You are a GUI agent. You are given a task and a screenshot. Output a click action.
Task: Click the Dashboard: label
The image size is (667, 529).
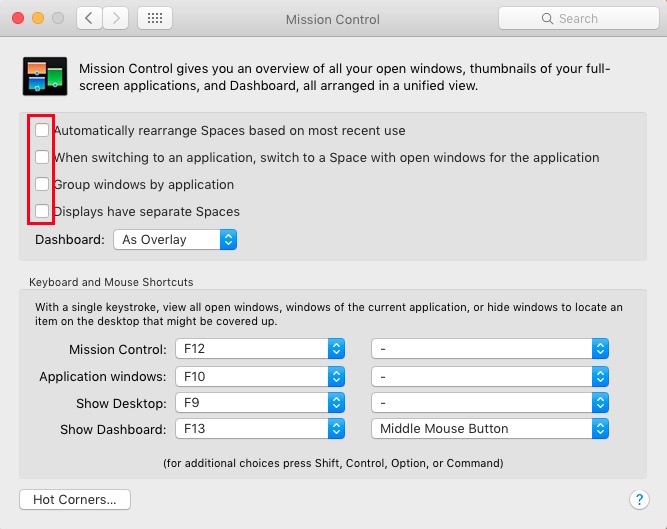pos(70,240)
